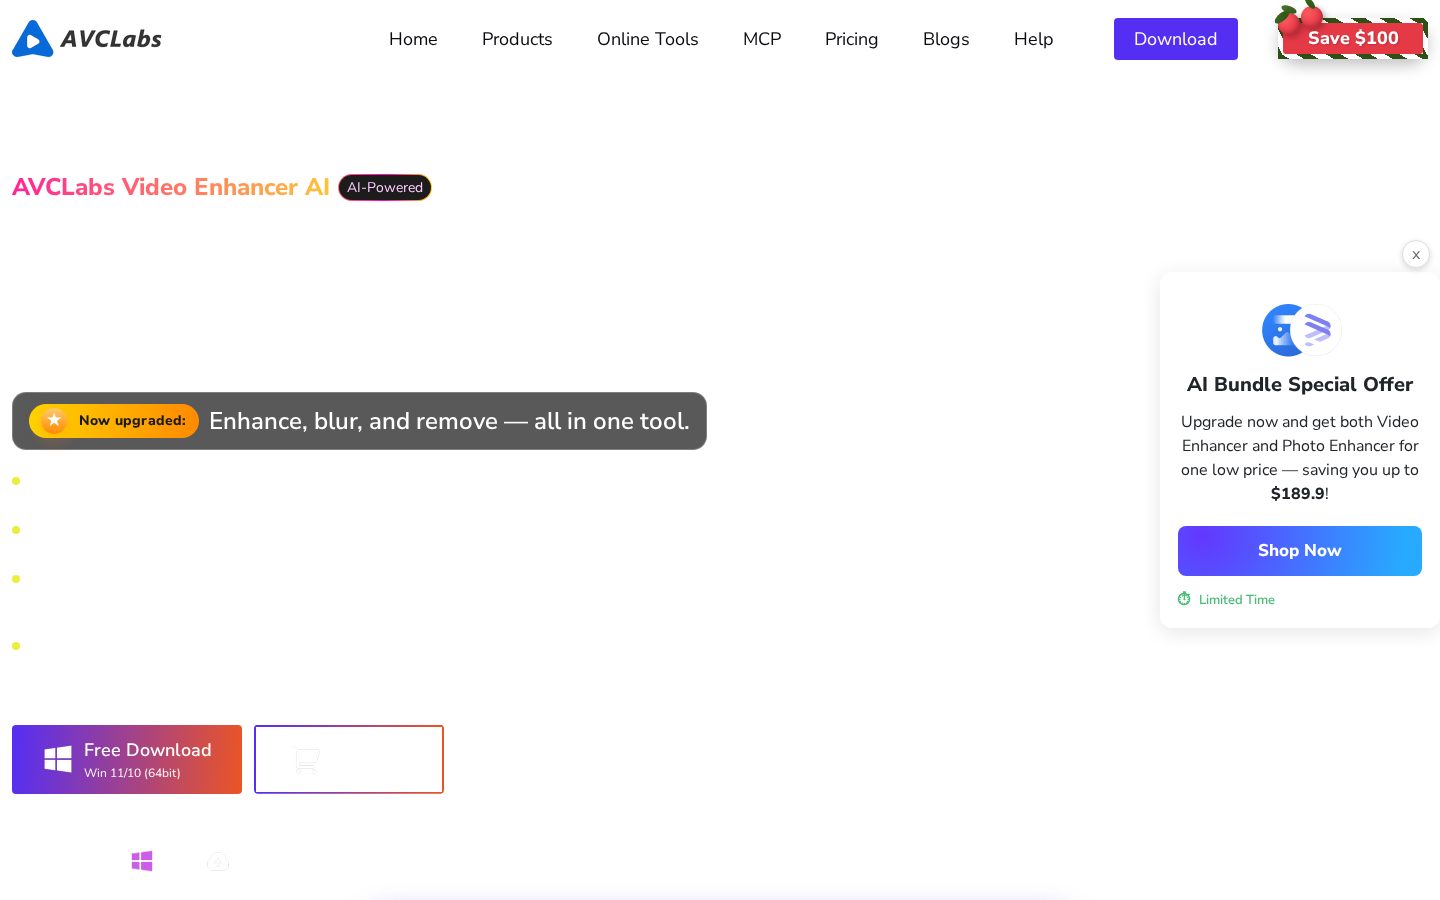Click the AI Bundle Special Offer heading

[x=1300, y=385]
